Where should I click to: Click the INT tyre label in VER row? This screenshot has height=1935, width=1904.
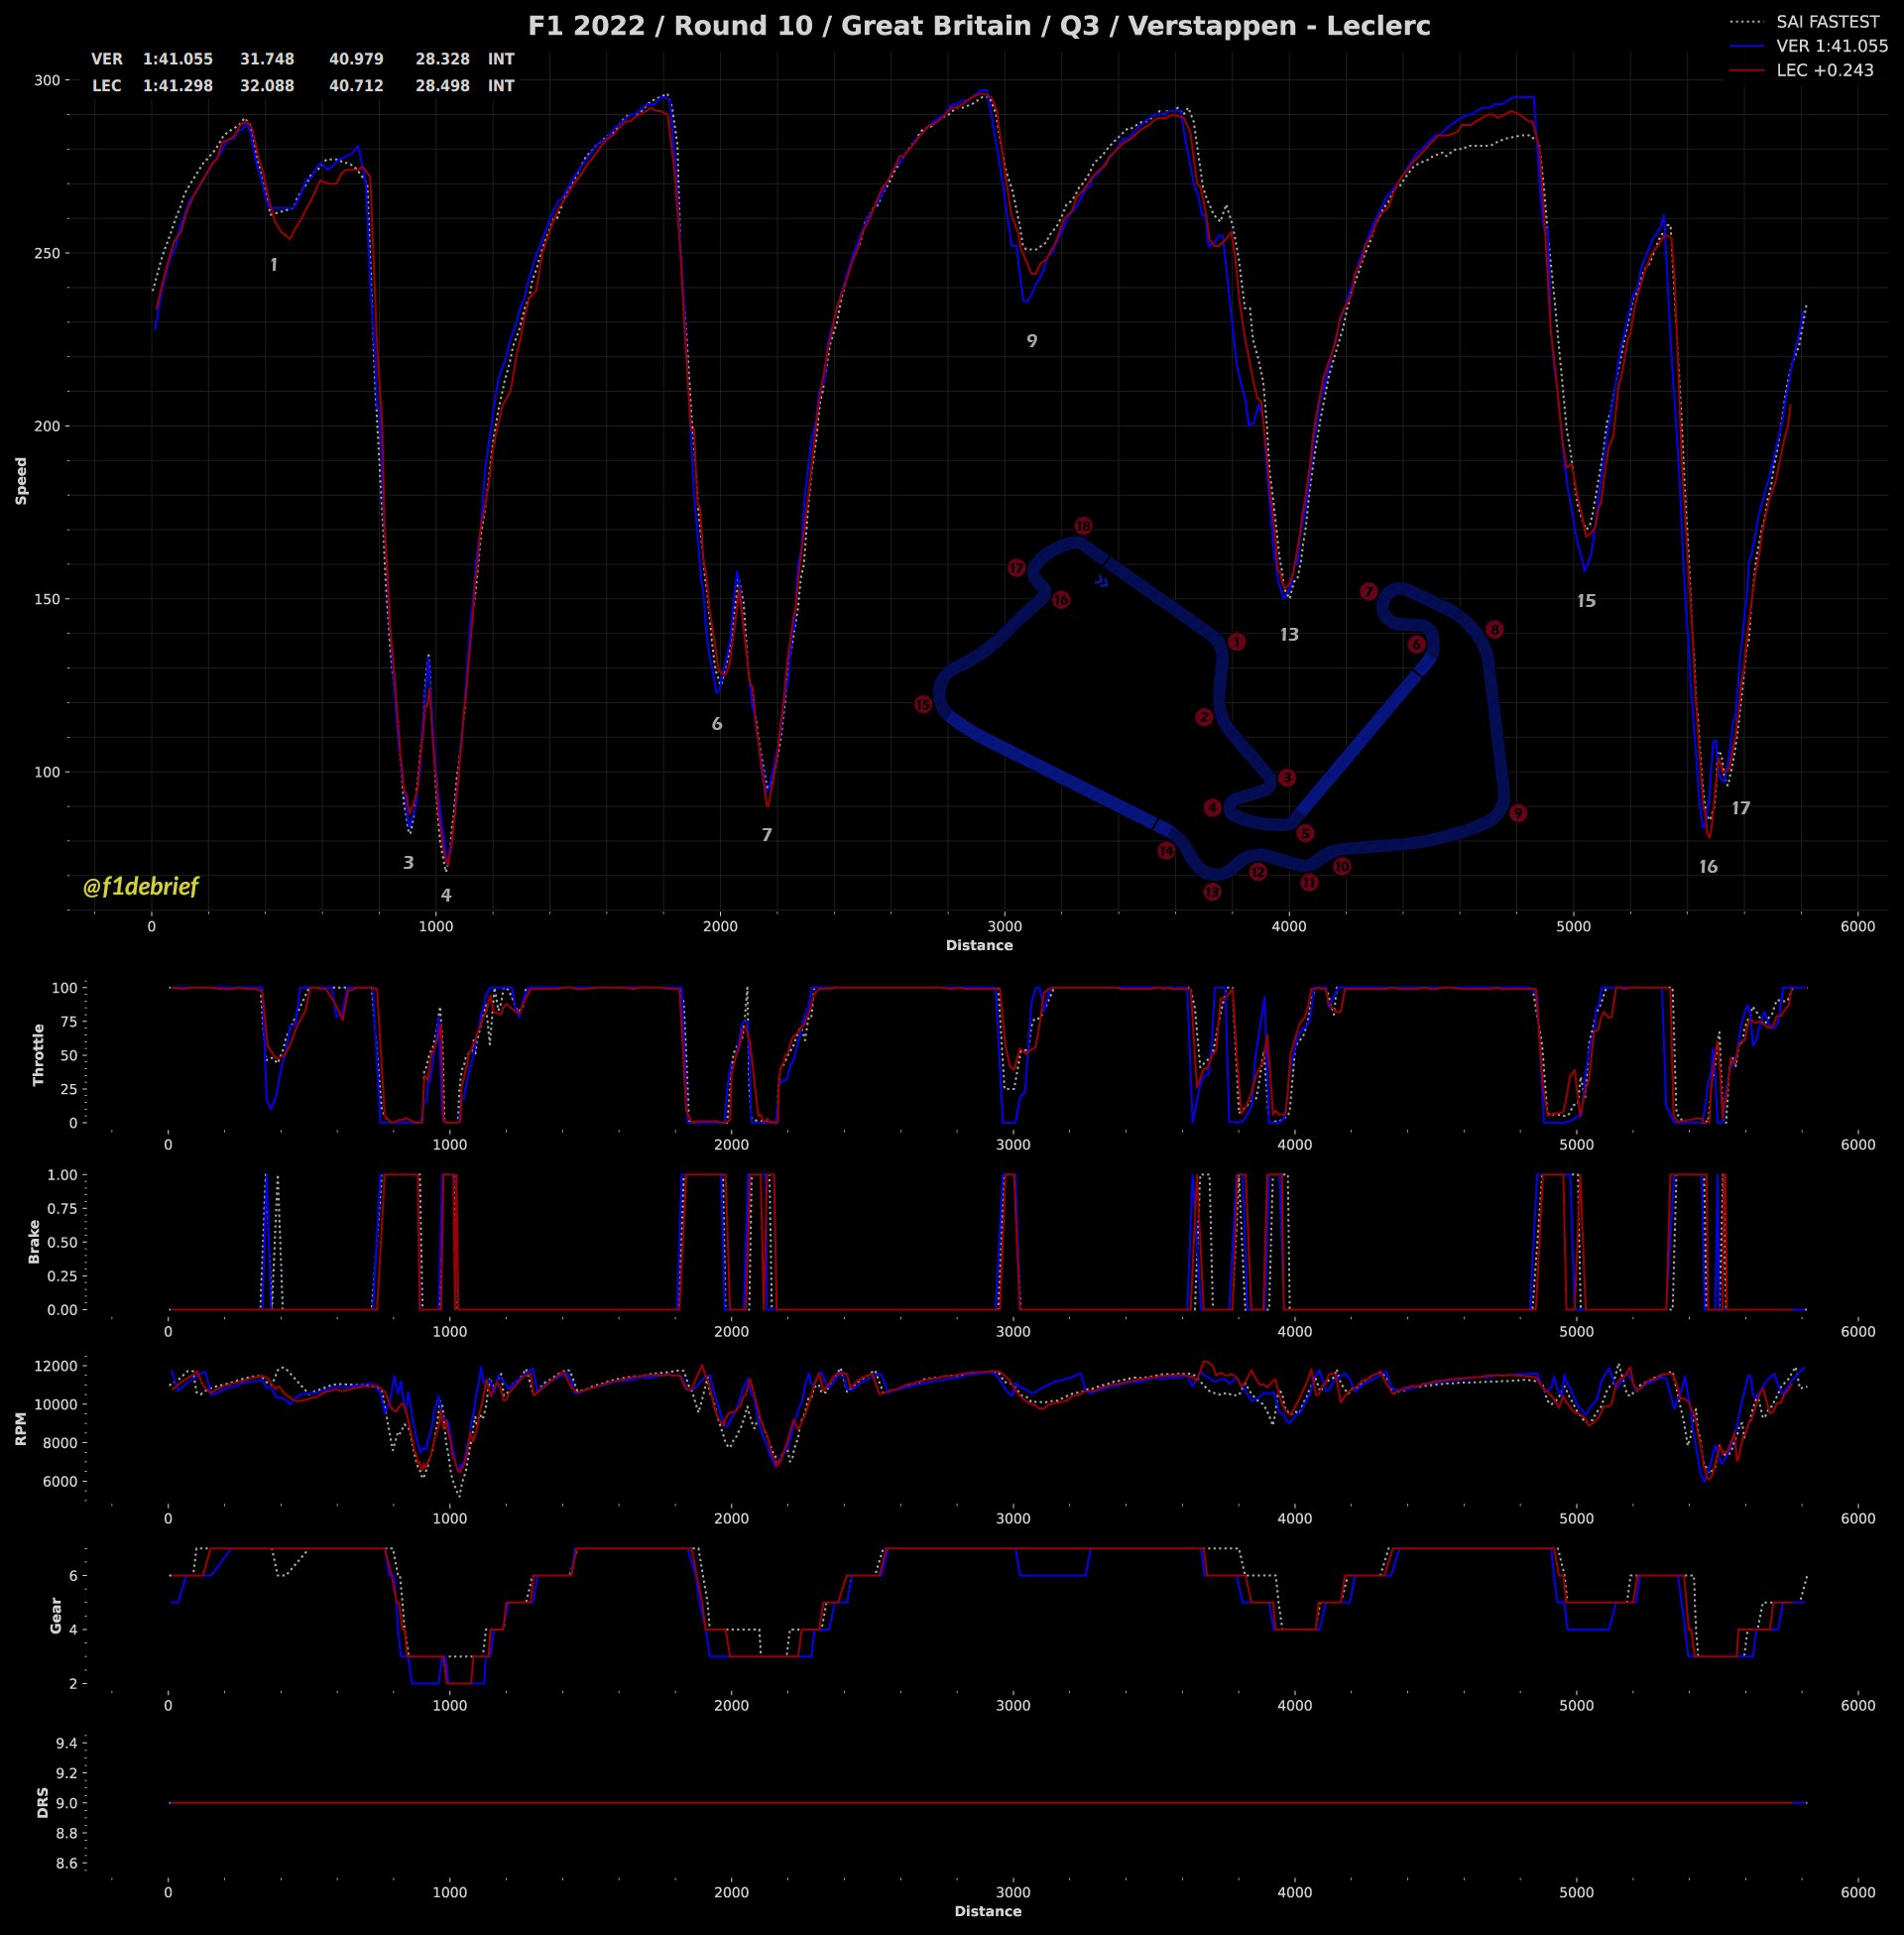click(501, 60)
